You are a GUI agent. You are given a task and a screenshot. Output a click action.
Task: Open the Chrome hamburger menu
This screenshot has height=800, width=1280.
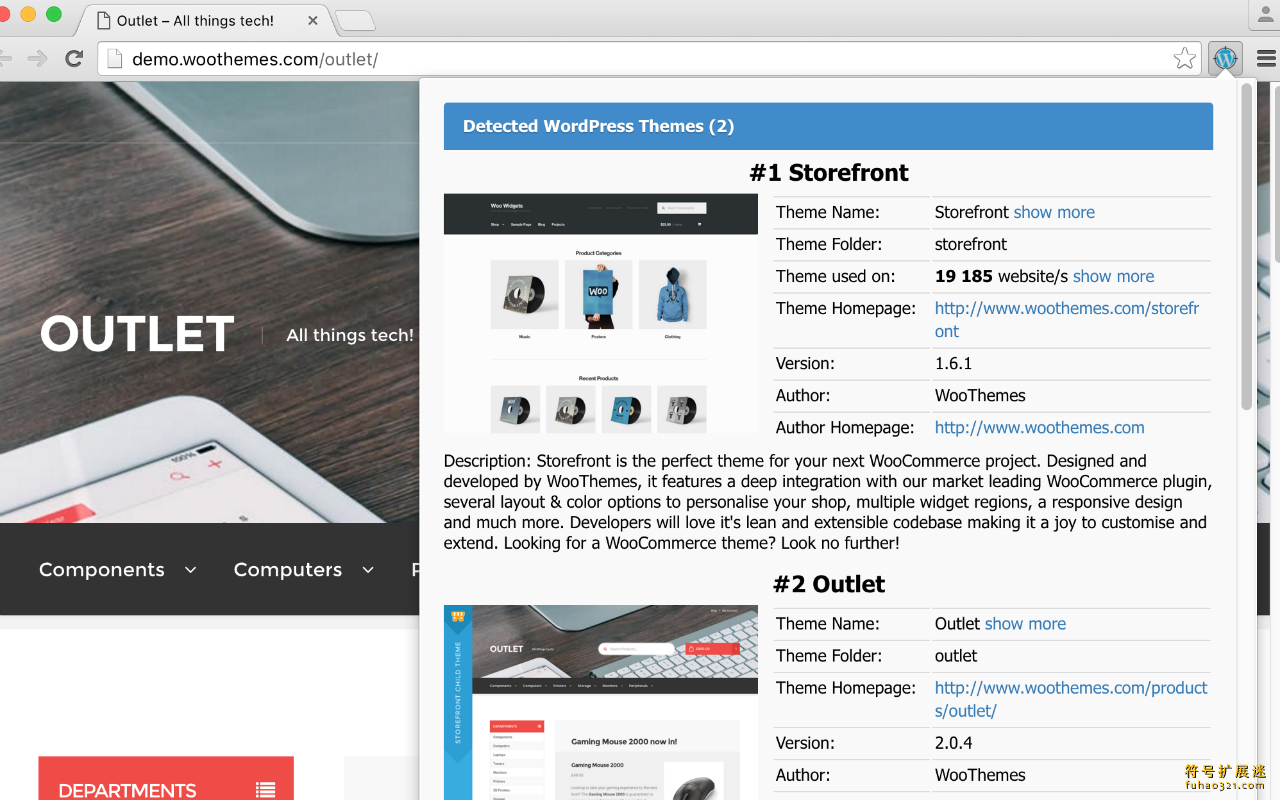(x=1266, y=59)
